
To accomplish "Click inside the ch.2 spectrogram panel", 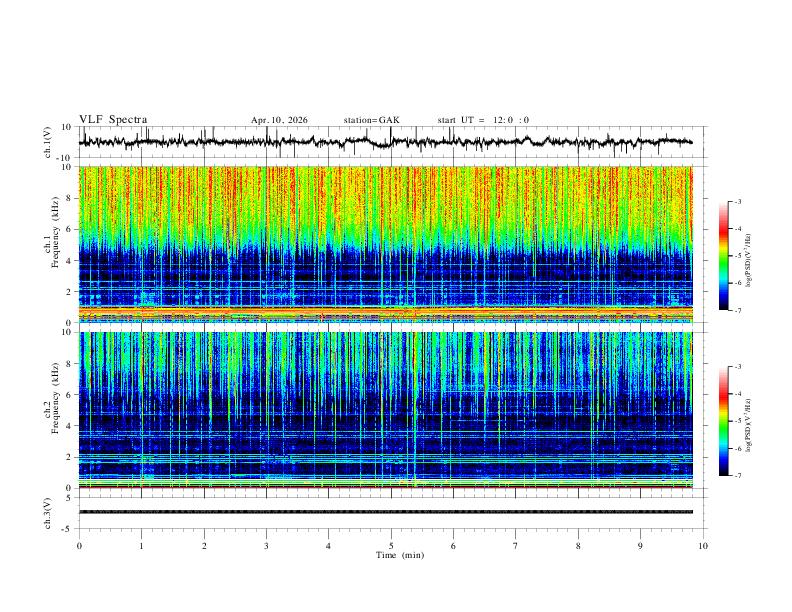I will [x=385, y=410].
